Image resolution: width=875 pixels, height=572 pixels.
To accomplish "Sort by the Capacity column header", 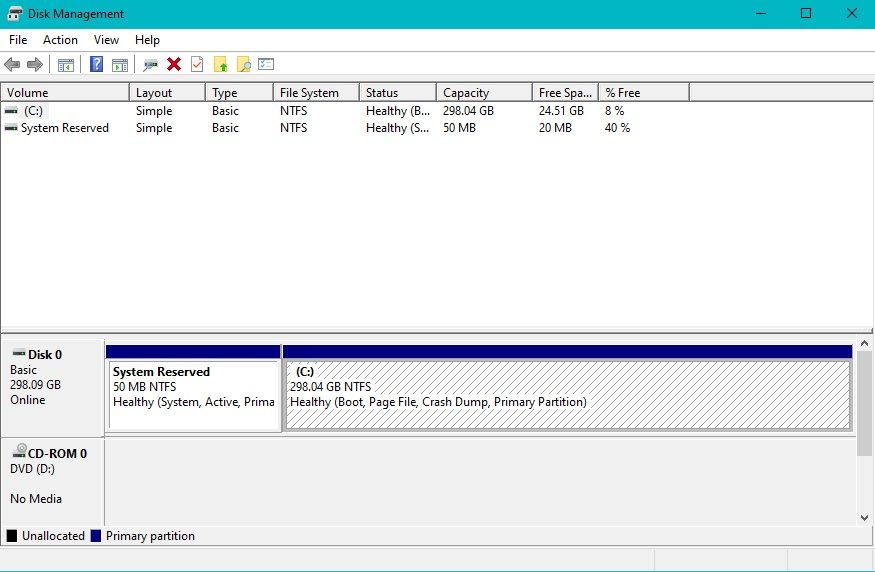I will pos(466,93).
